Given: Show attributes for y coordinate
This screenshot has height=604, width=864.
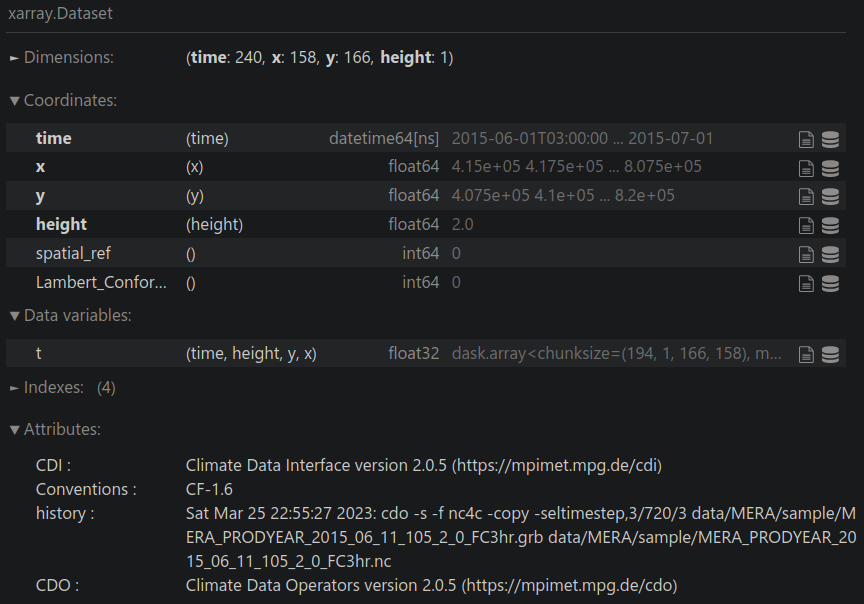Looking at the screenshot, I should 806,197.
